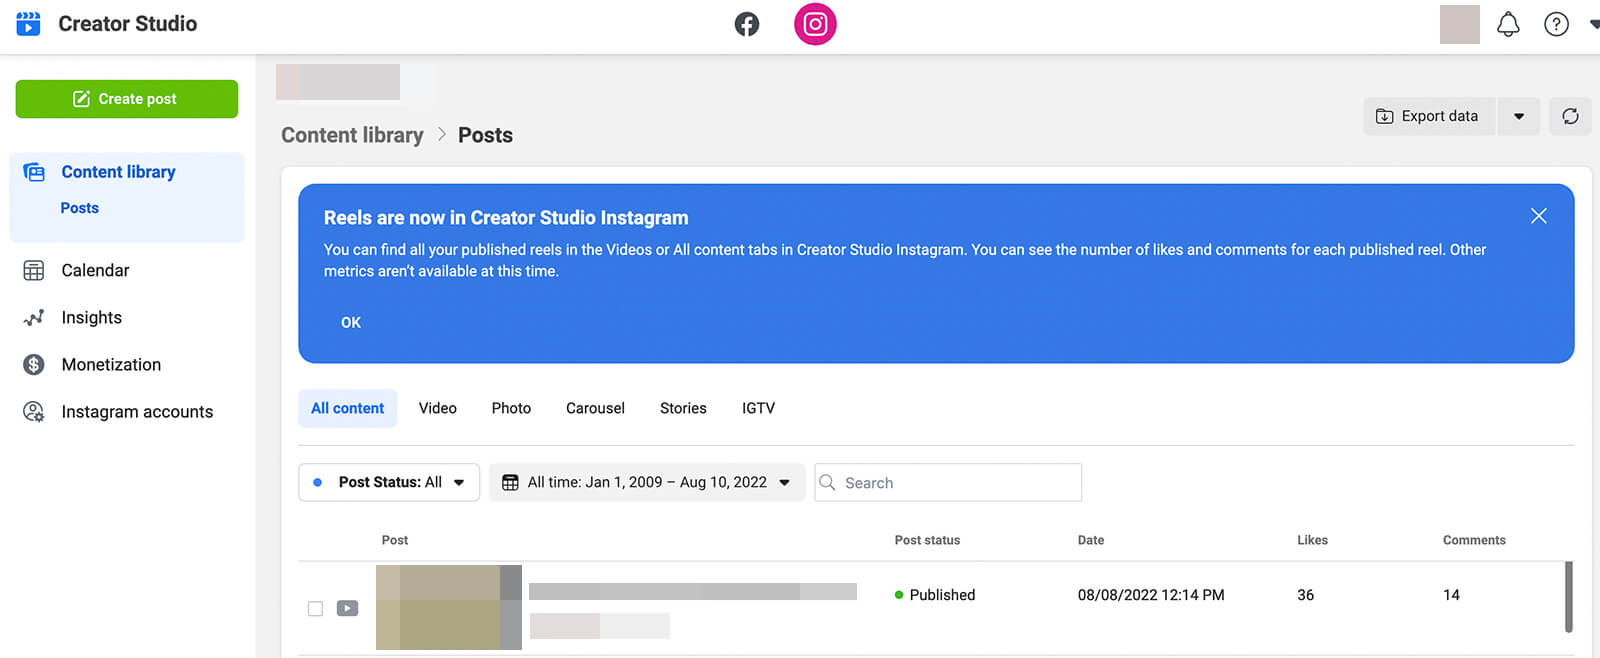Click the green Create post button
Image resolution: width=1600 pixels, height=658 pixels.
pyautogui.click(x=127, y=99)
